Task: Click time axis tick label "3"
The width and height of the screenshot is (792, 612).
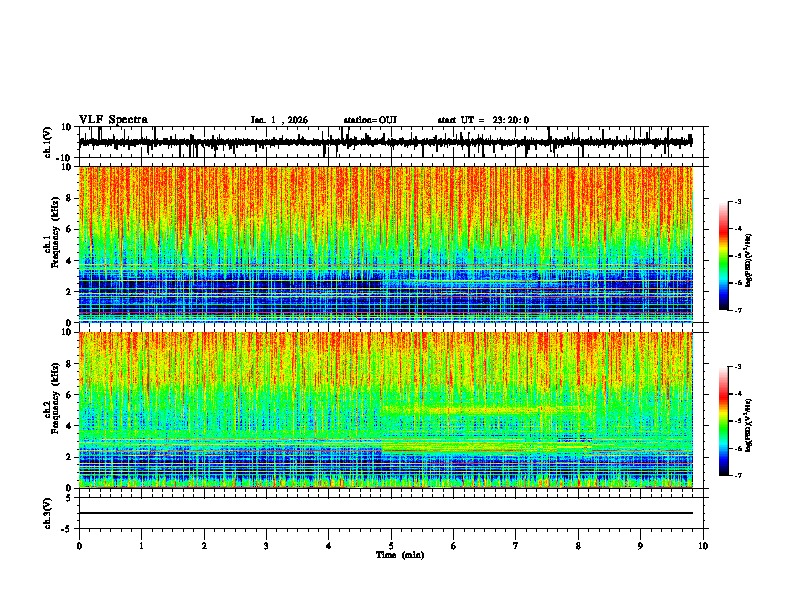Action: click(266, 546)
